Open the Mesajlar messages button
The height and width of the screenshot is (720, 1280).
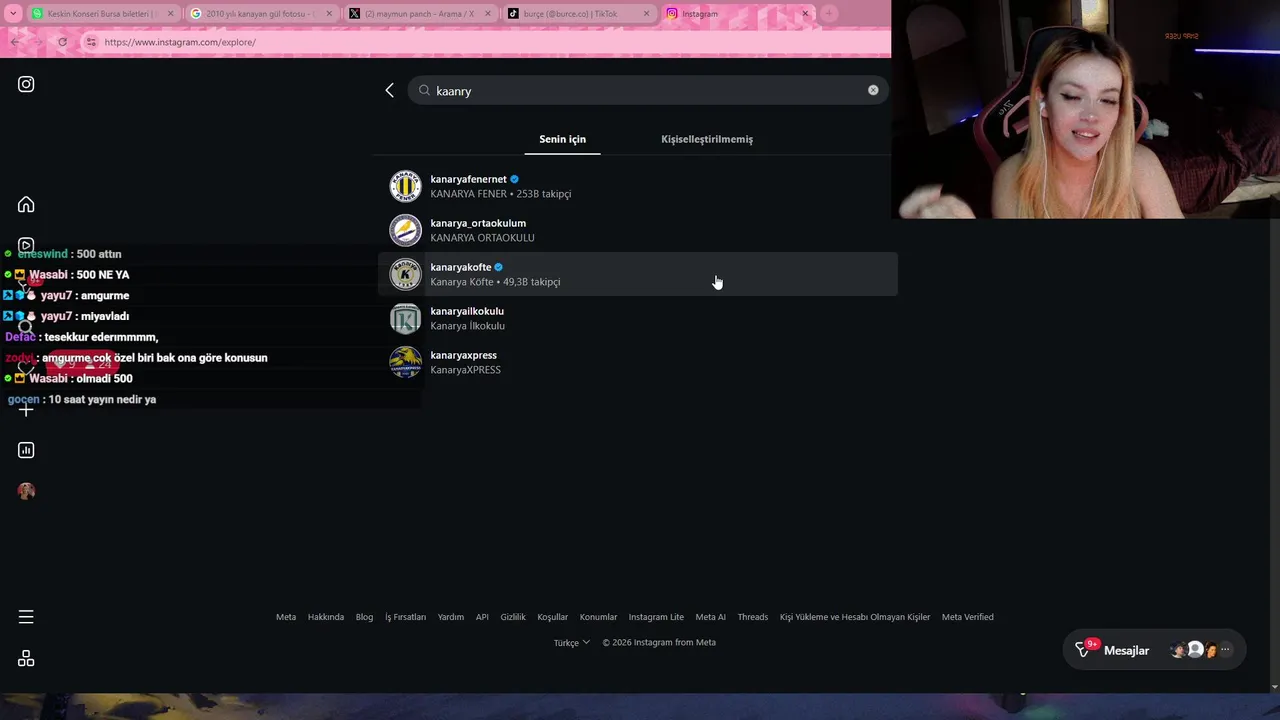tap(1154, 650)
